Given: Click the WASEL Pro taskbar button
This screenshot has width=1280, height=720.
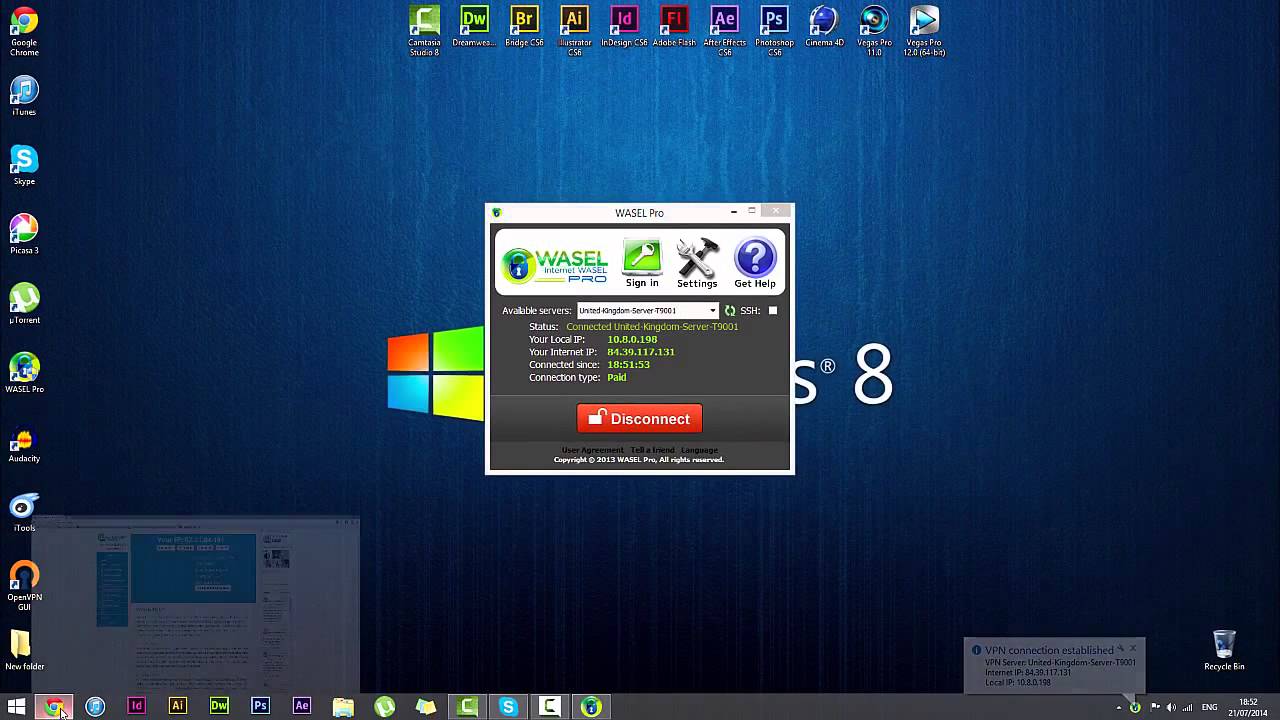Looking at the screenshot, I should [x=591, y=707].
